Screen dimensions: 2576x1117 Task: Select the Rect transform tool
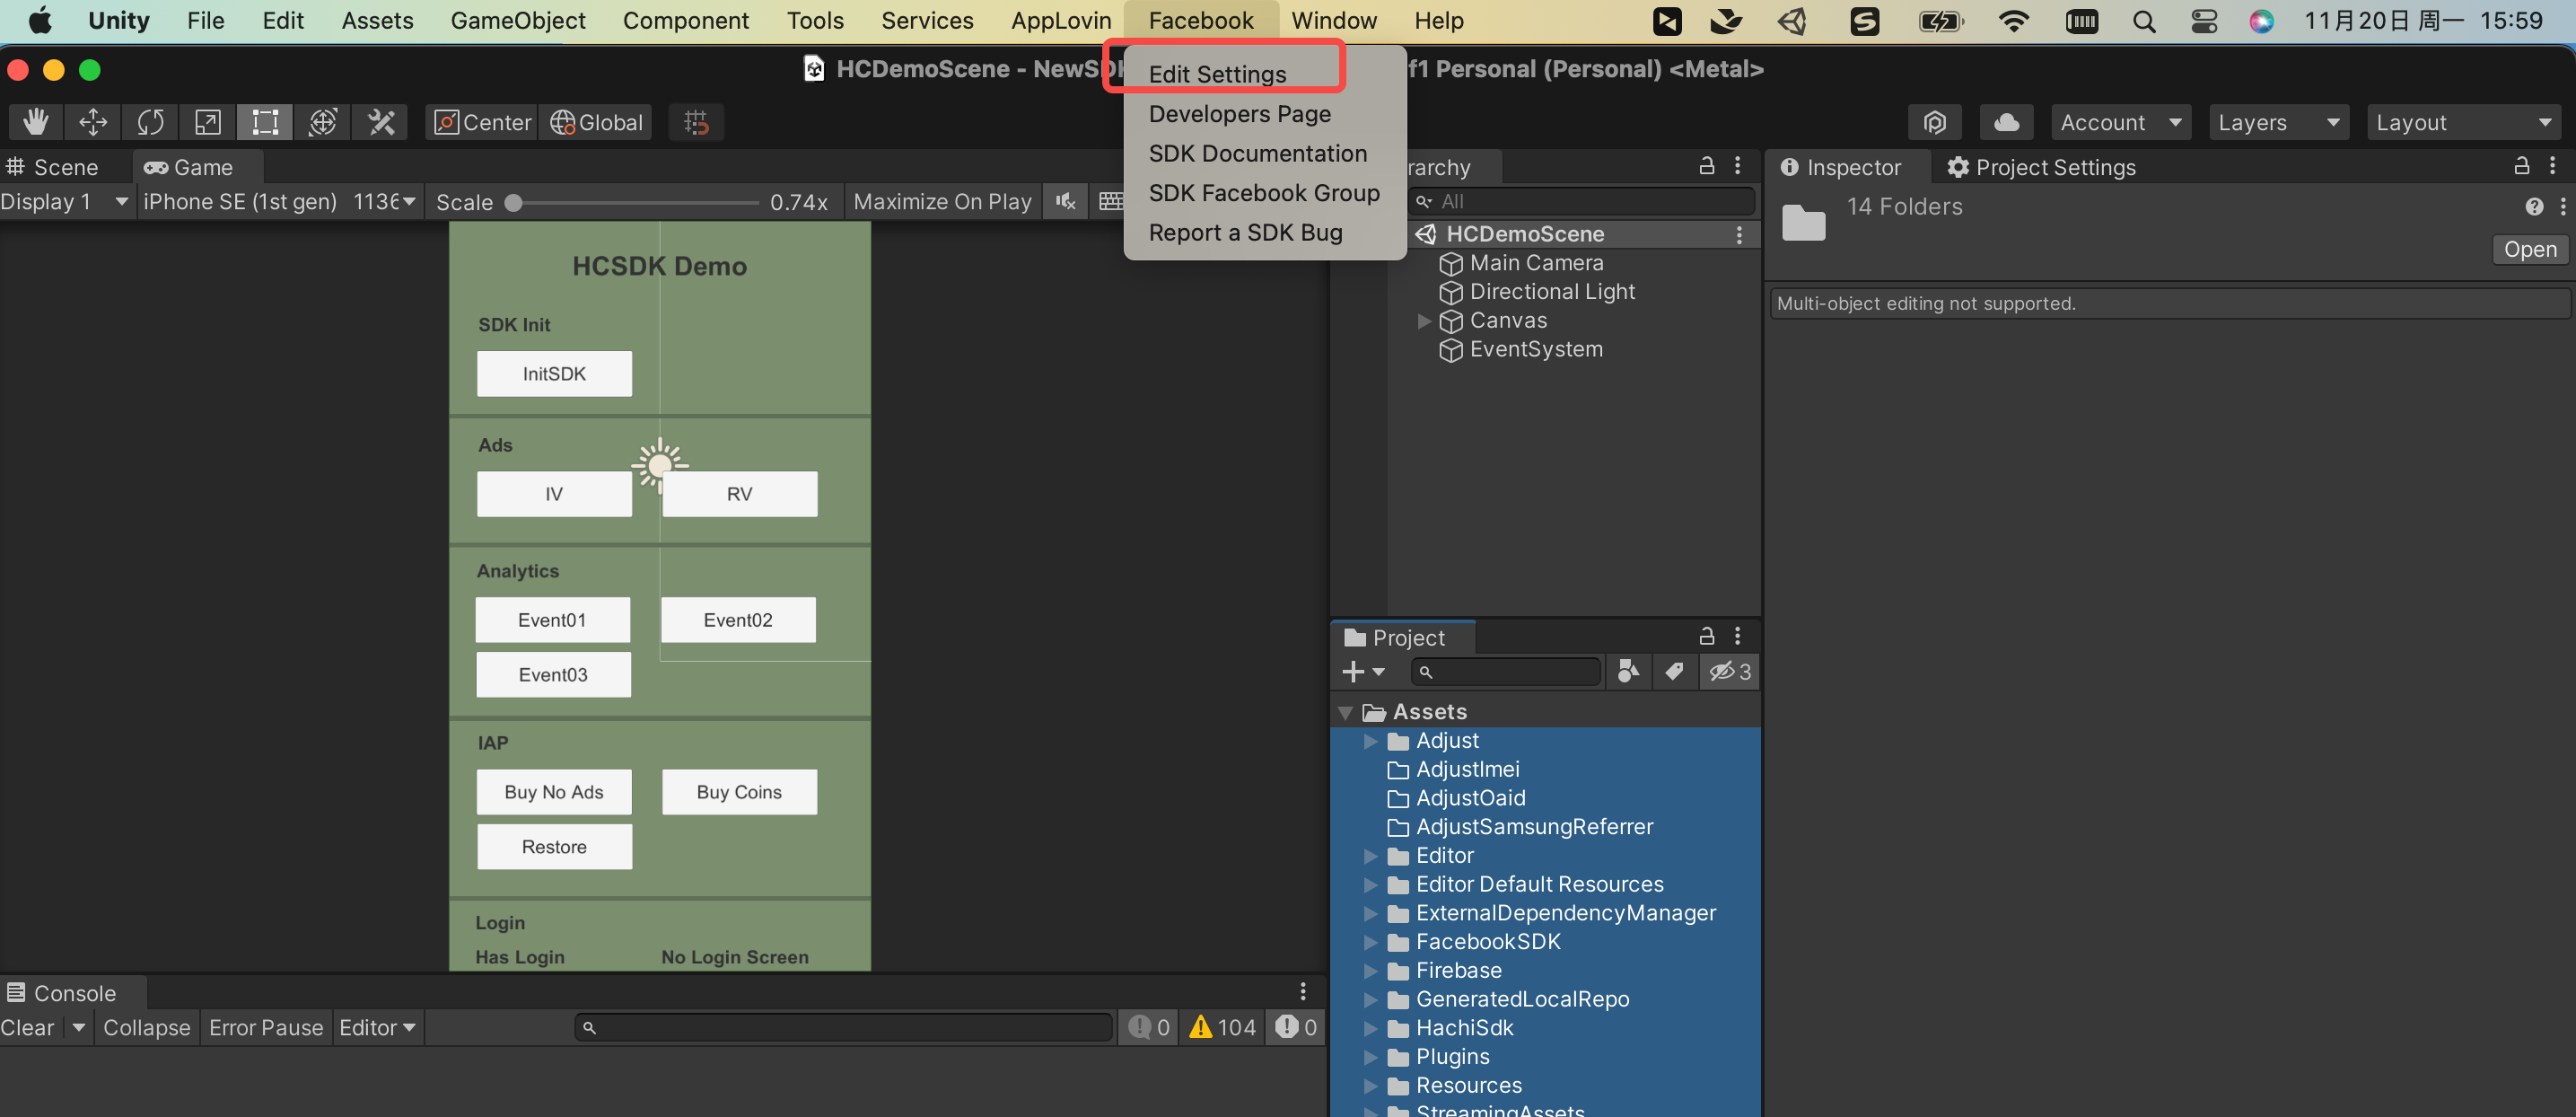[265, 122]
